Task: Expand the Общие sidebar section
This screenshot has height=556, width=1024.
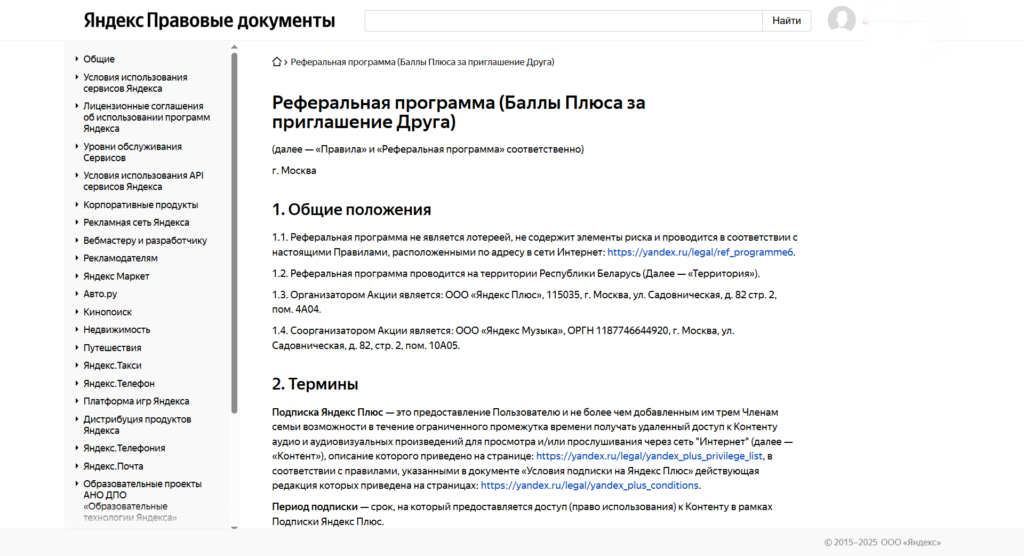Action: pyautogui.click(x=99, y=59)
